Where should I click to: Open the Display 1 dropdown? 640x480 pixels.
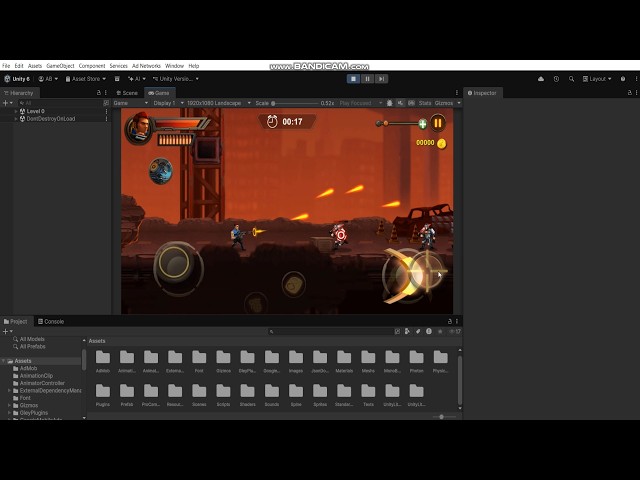pos(168,103)
